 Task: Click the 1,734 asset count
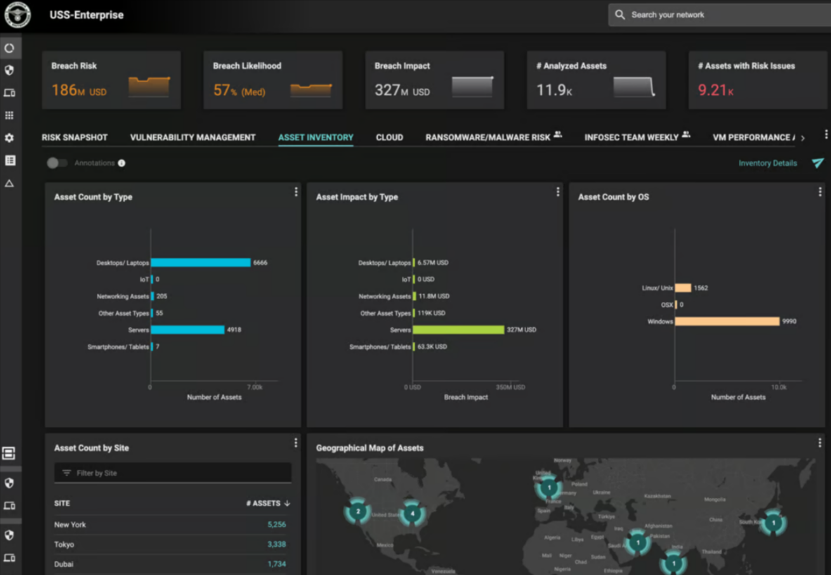pyautogui.click(x=277, y=564)
